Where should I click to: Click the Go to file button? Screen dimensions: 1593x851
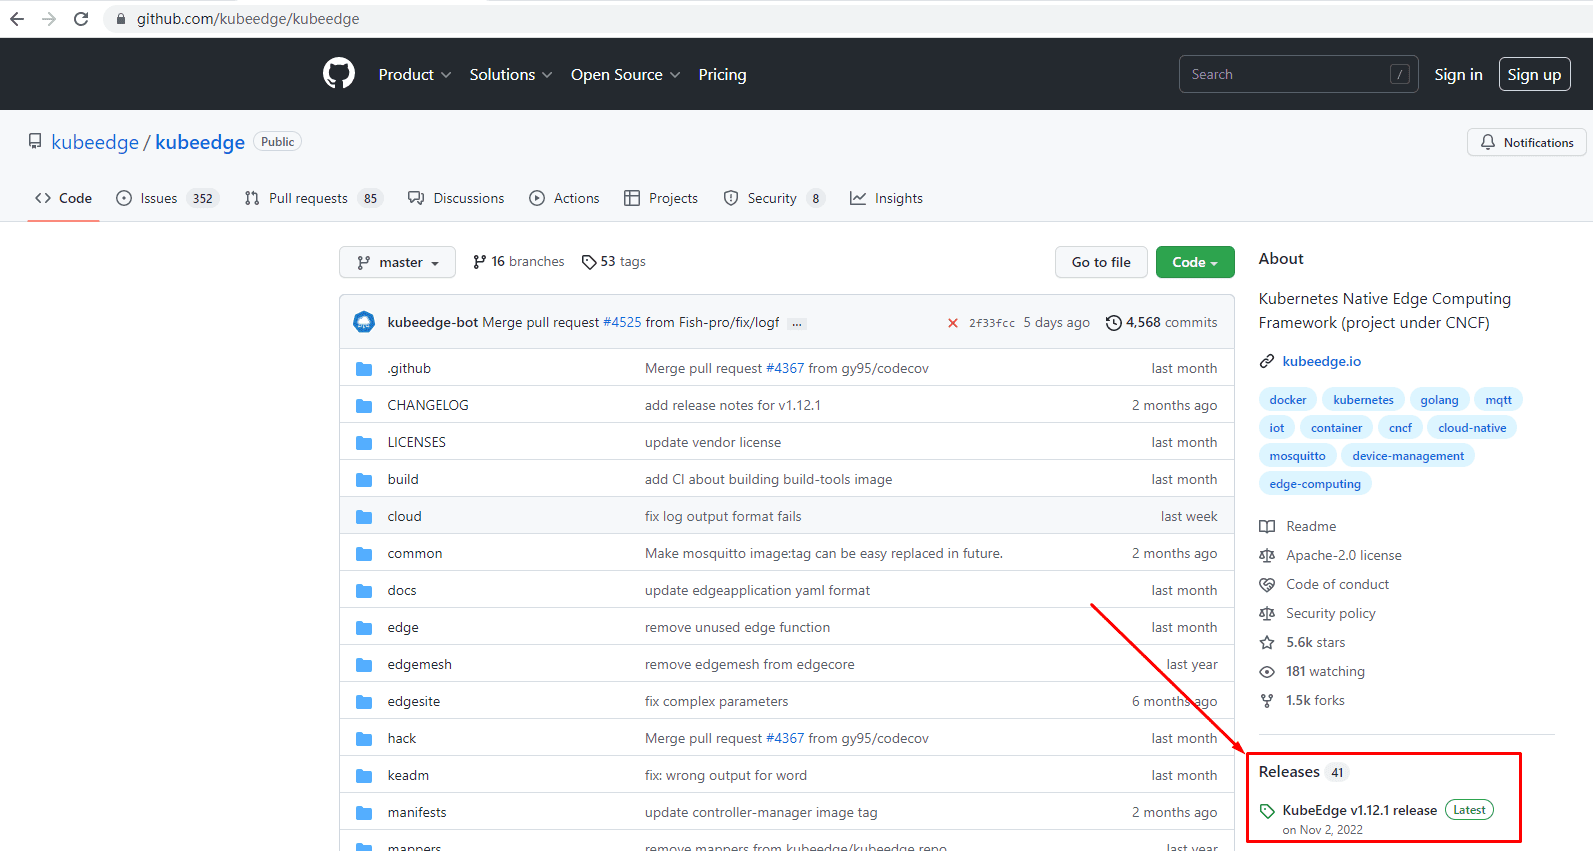tap(1101, 262)
